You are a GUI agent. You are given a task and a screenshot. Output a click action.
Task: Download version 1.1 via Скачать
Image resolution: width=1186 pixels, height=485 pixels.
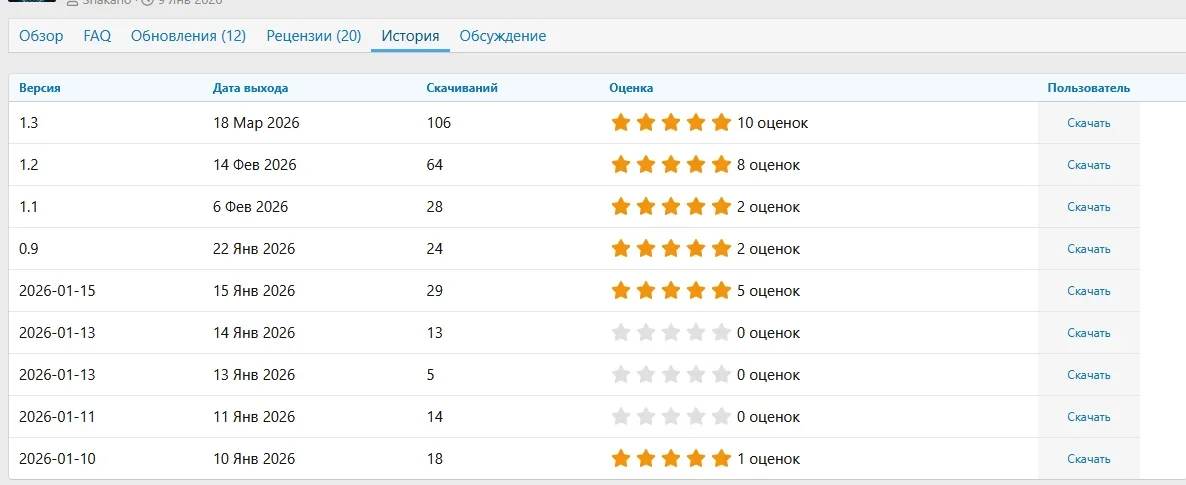(1088, 207)
